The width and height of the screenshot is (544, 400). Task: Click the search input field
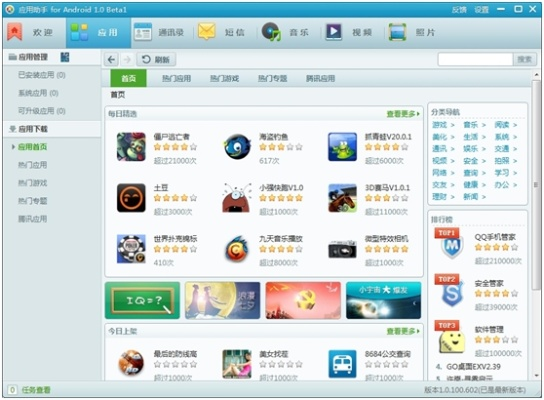click(475, 59)
